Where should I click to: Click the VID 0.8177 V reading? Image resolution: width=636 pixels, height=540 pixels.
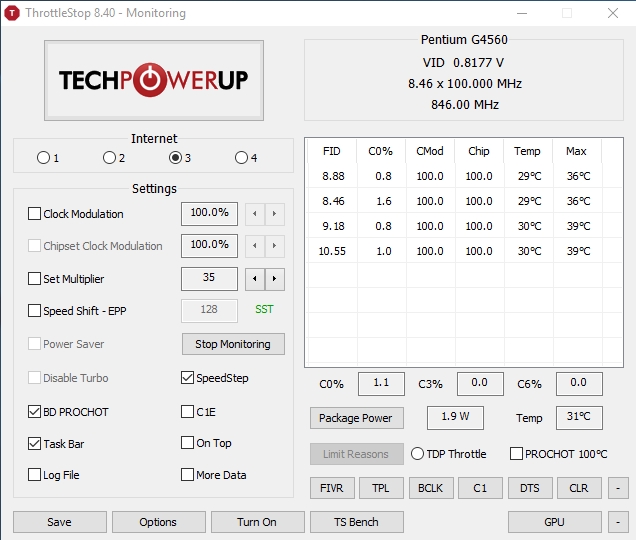464,63
